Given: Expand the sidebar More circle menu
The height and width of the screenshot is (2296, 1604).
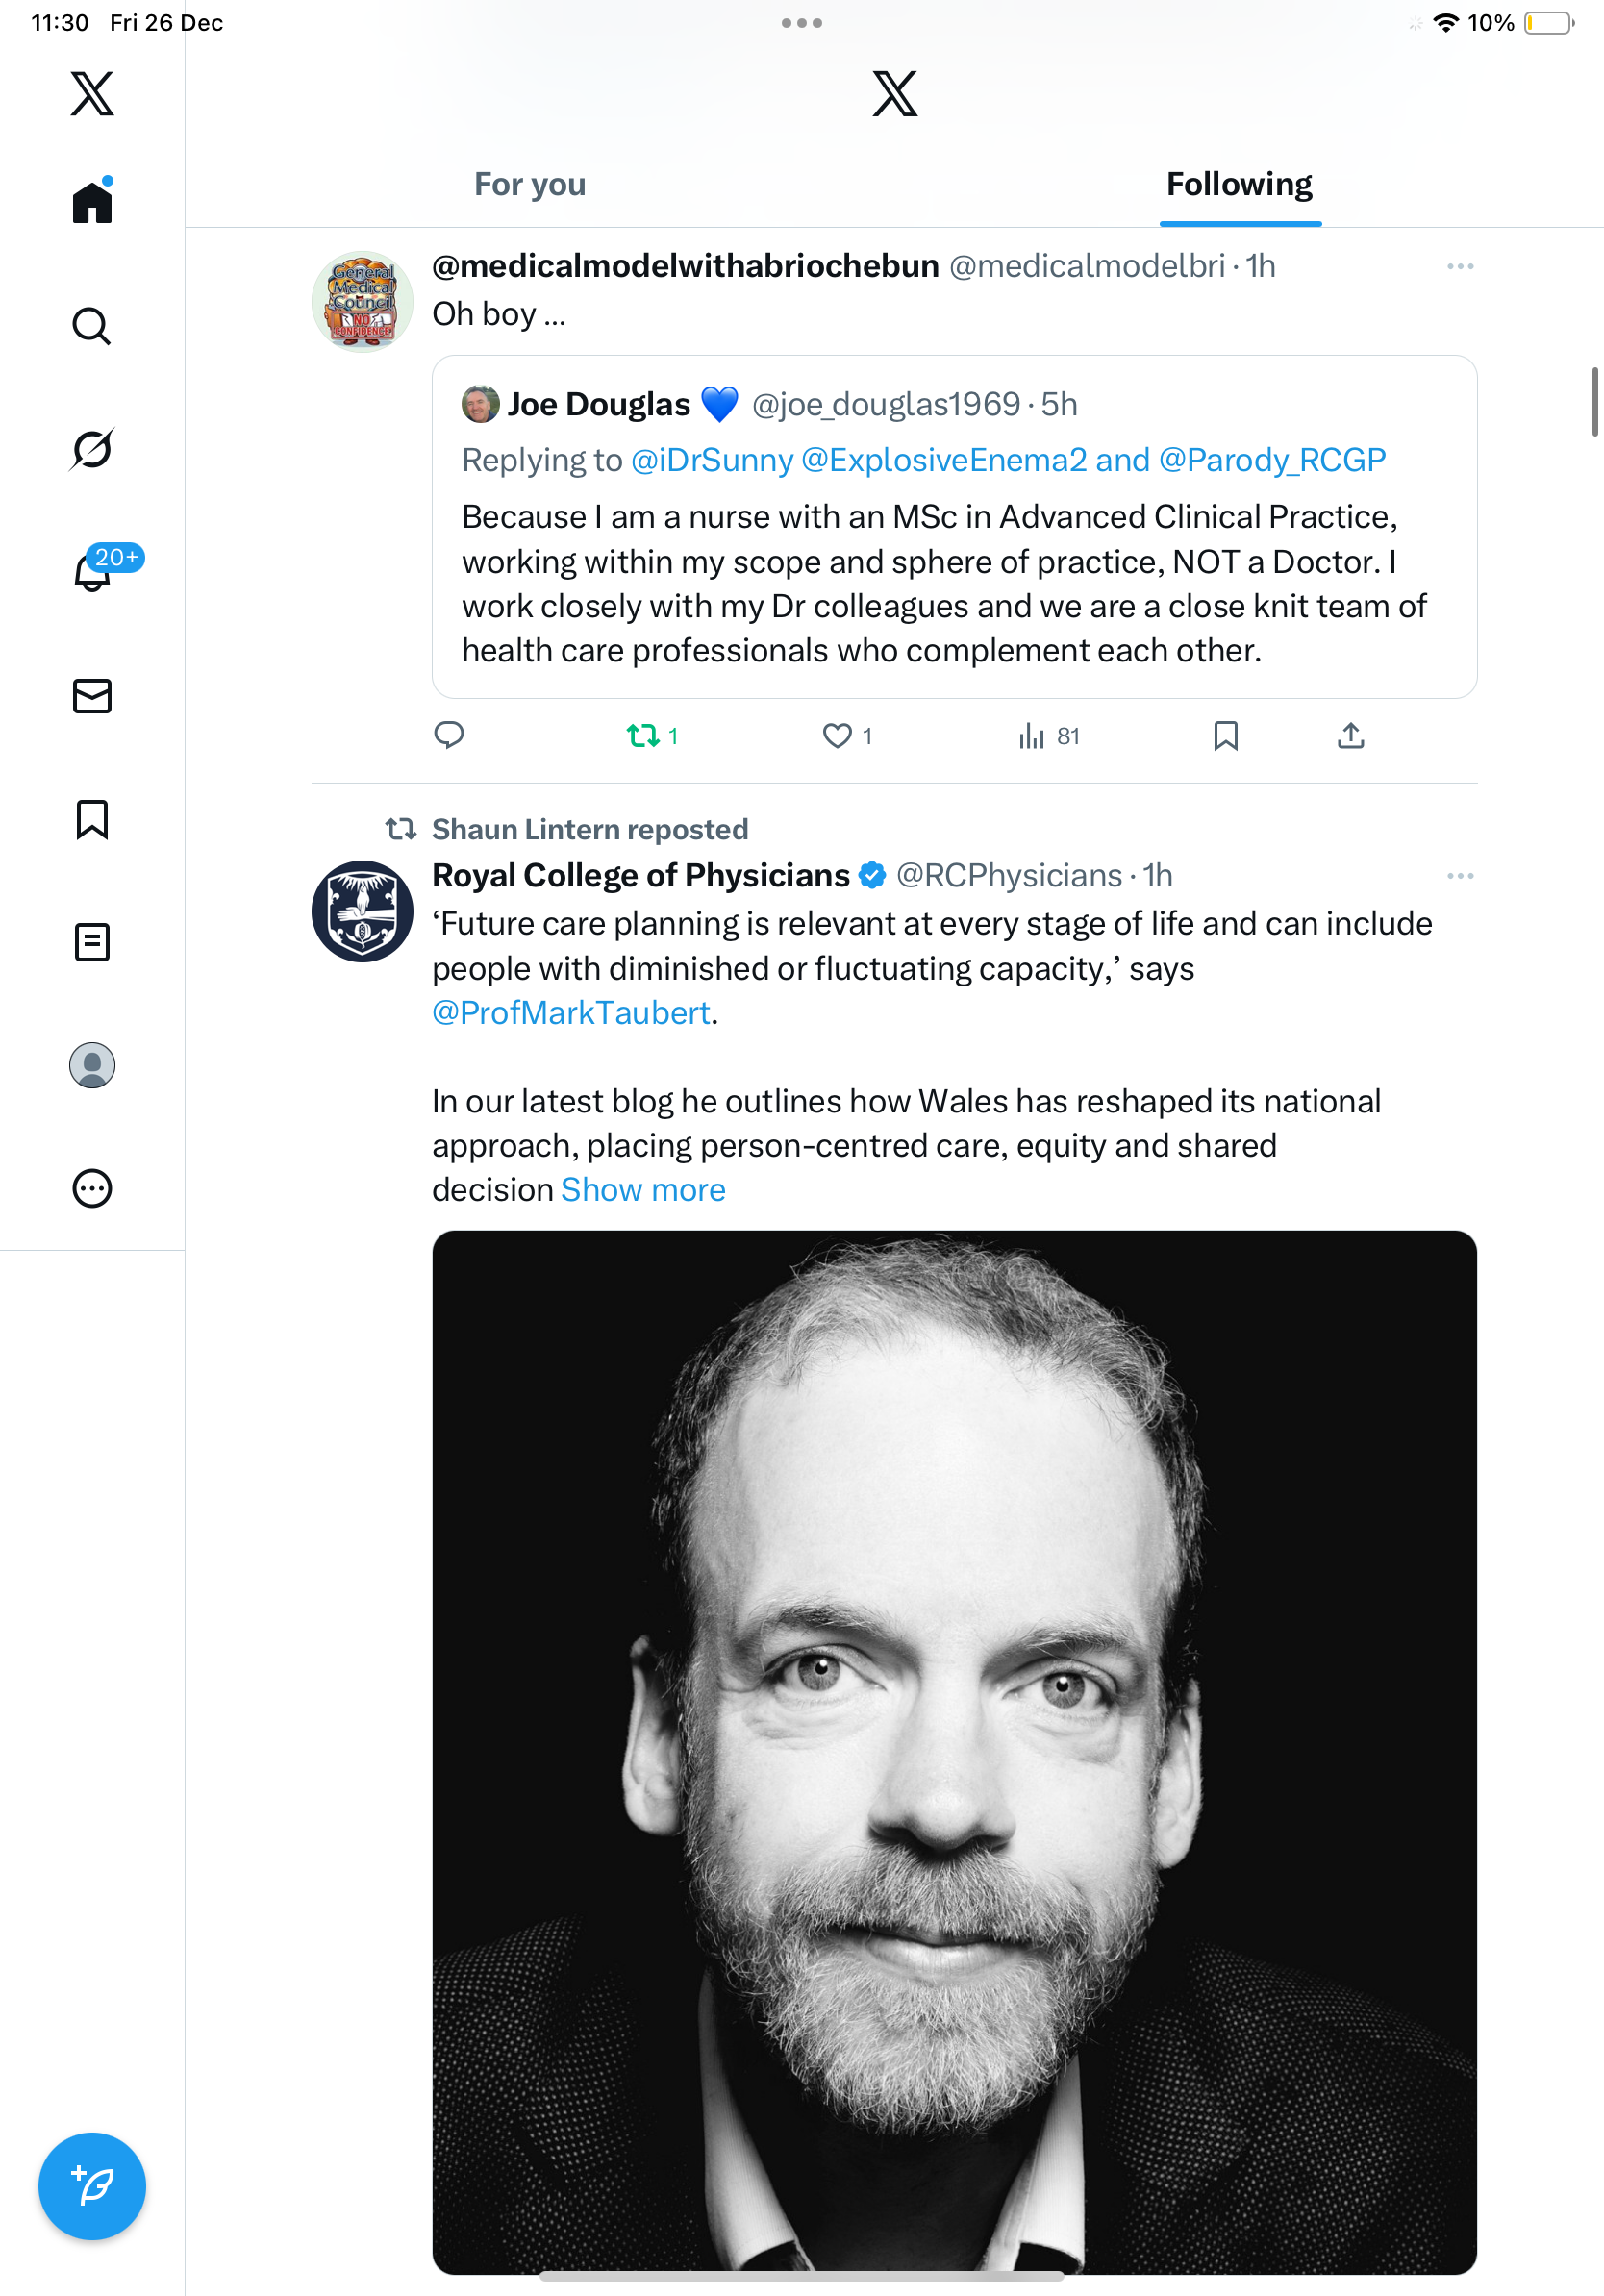Looking at the screenshot, I should coord(92,1189).
